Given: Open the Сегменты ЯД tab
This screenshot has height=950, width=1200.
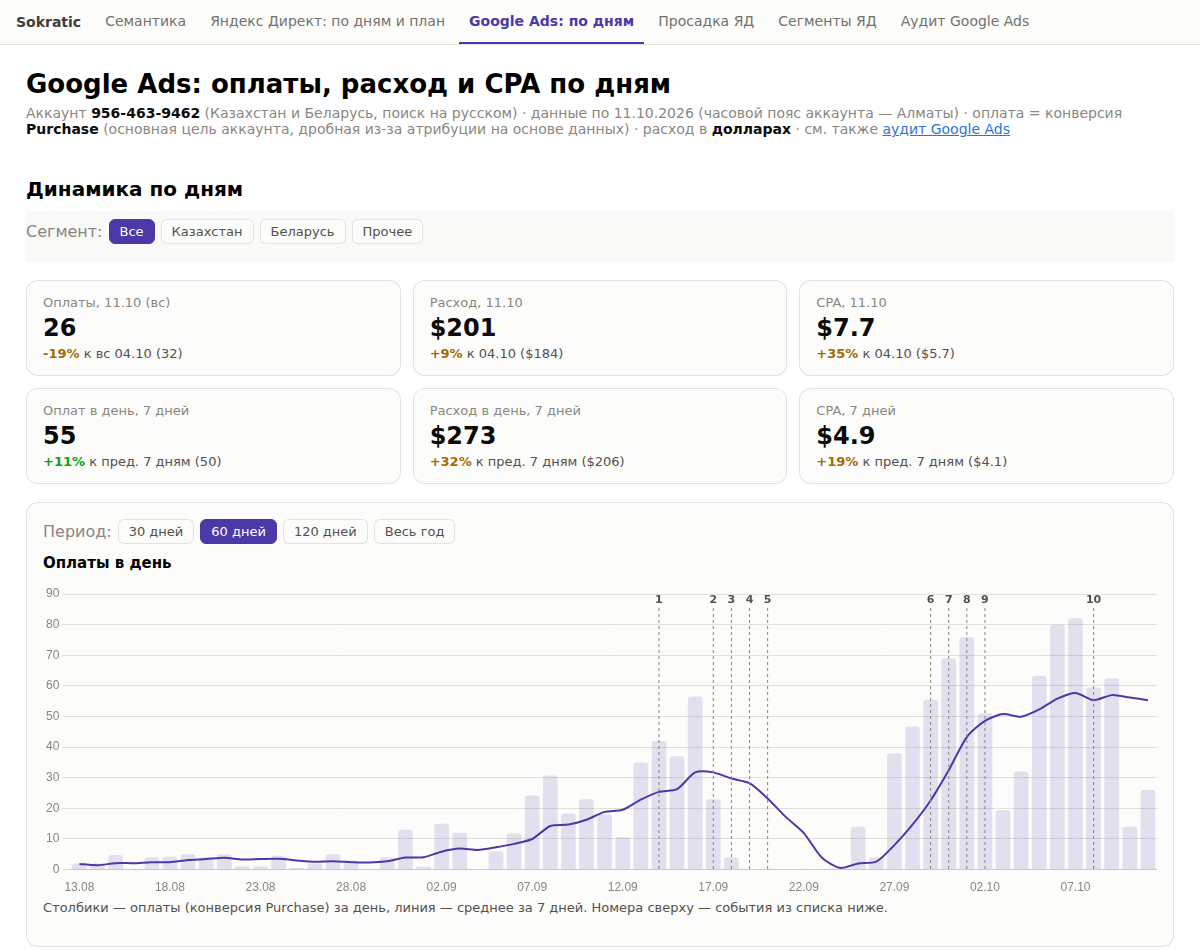Looking at the screenshot, I should (827, 21).
